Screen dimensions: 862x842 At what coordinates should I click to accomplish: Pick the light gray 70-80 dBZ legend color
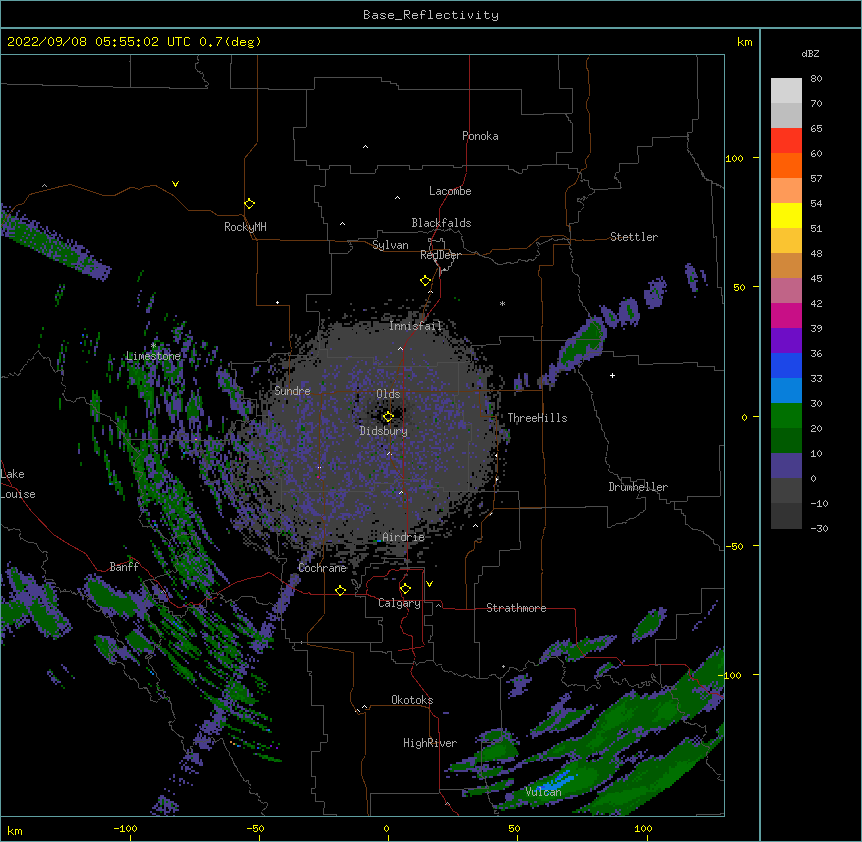pyautogui.click(x=786, y=91)
